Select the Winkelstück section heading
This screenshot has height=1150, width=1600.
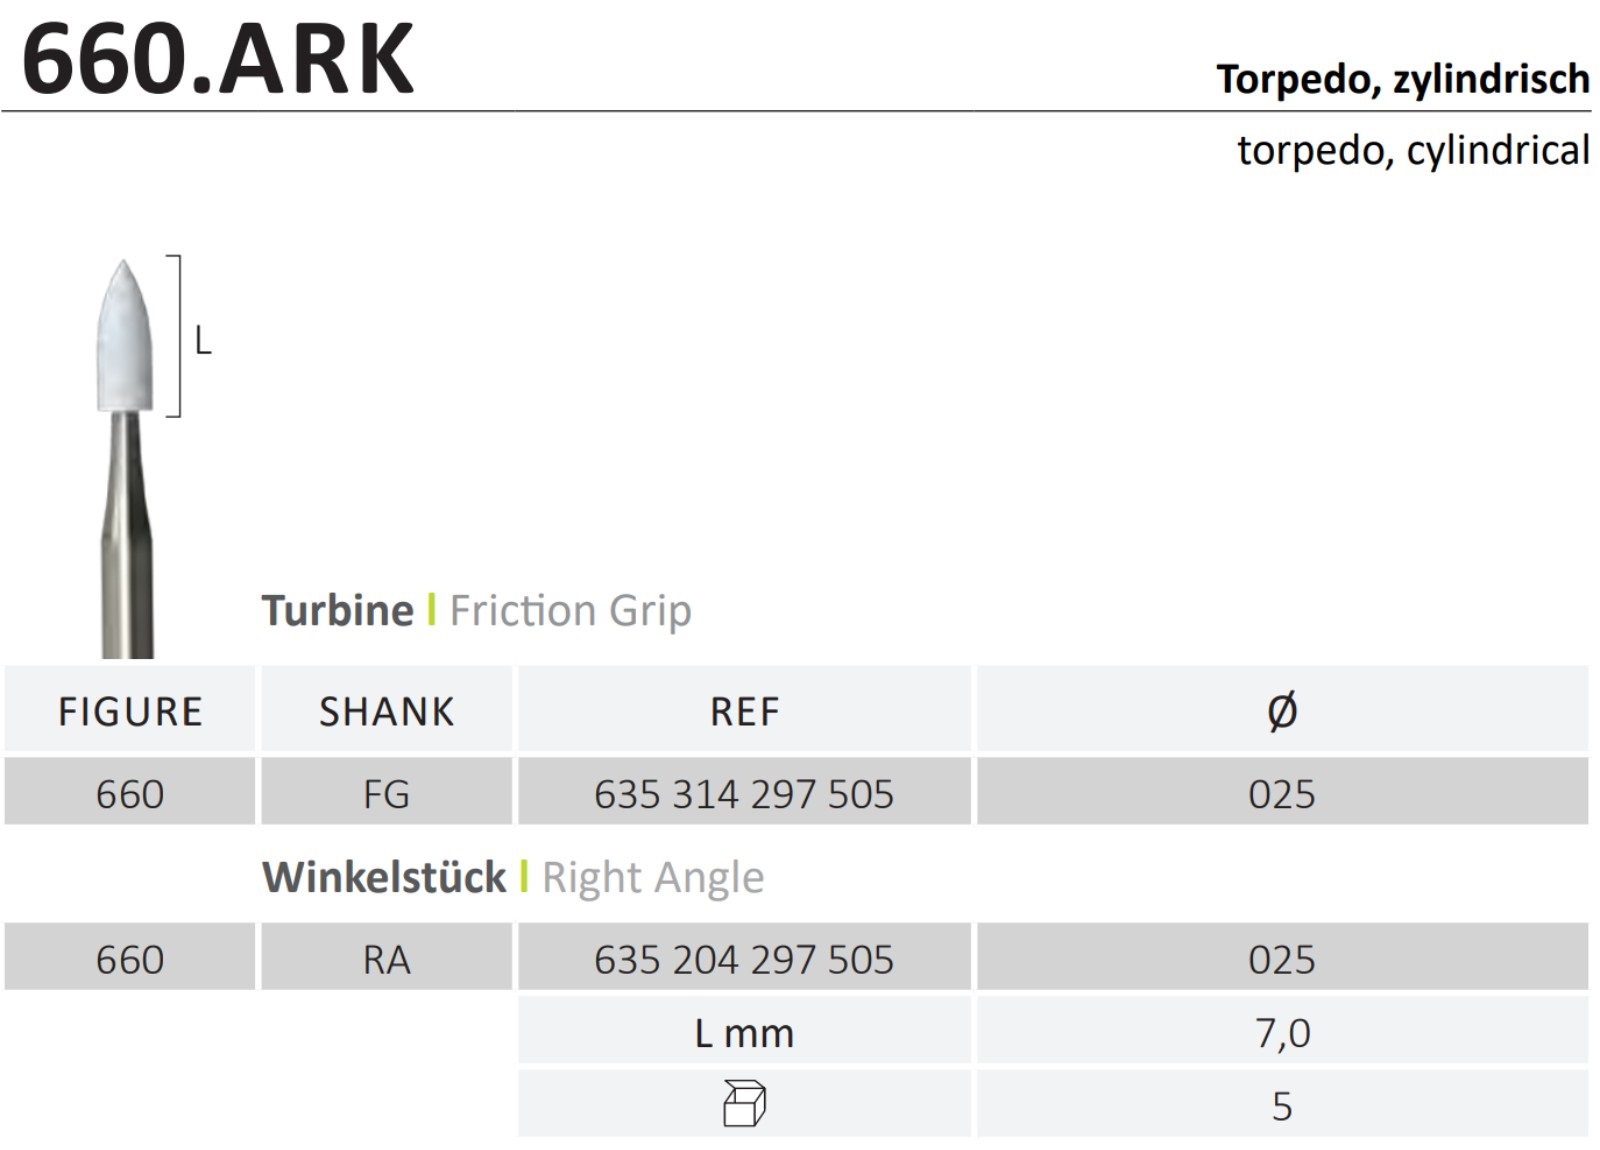pos(384,877)
